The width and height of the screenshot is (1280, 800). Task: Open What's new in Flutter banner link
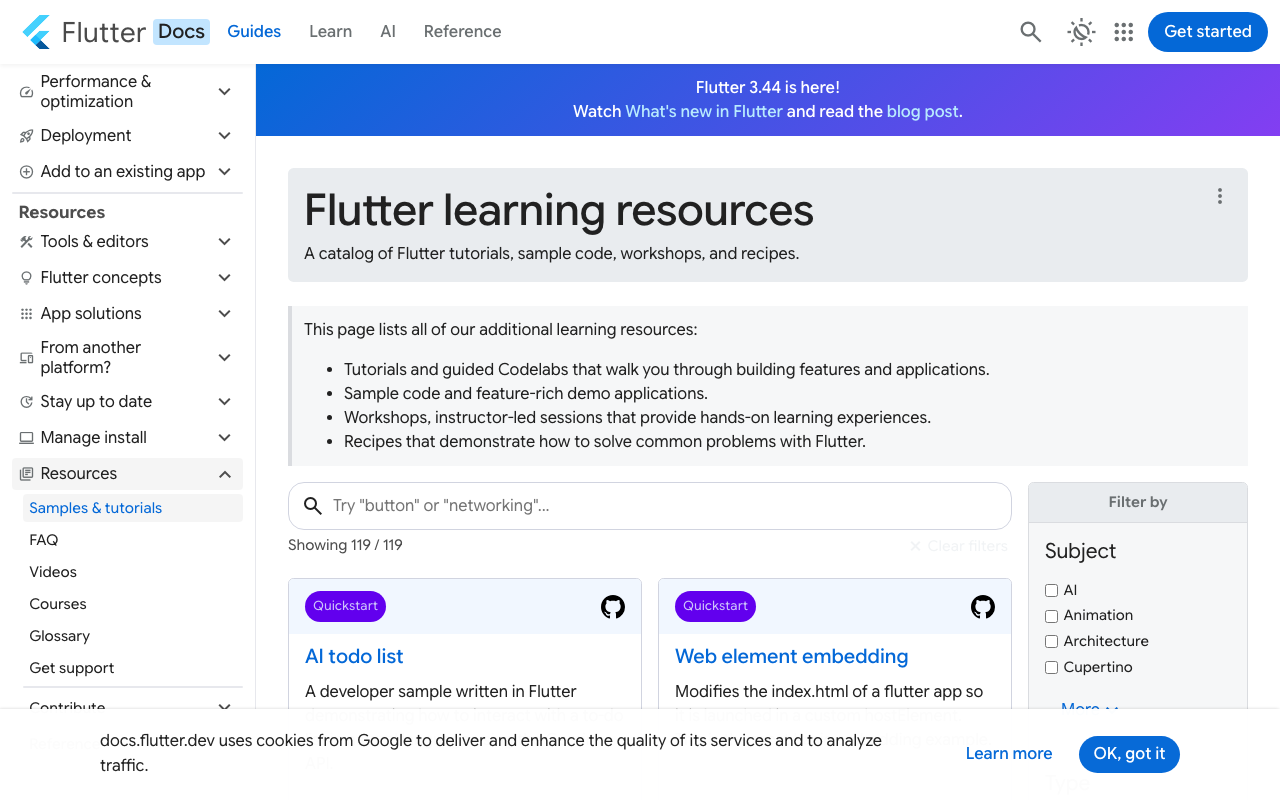click(x=704, y=112)
